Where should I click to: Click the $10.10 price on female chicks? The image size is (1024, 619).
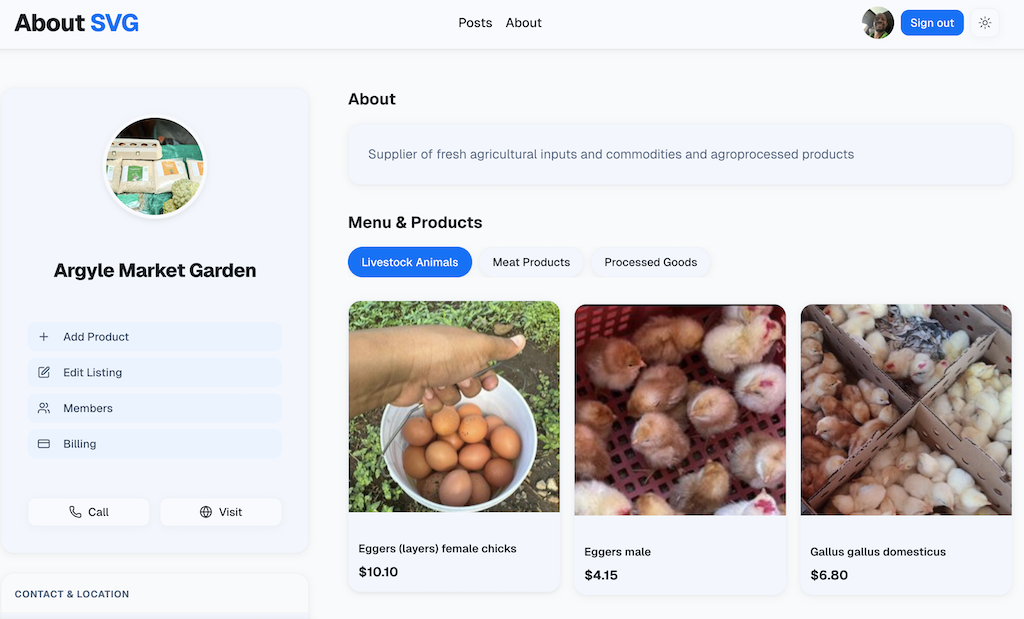click(x=378, y=572)
